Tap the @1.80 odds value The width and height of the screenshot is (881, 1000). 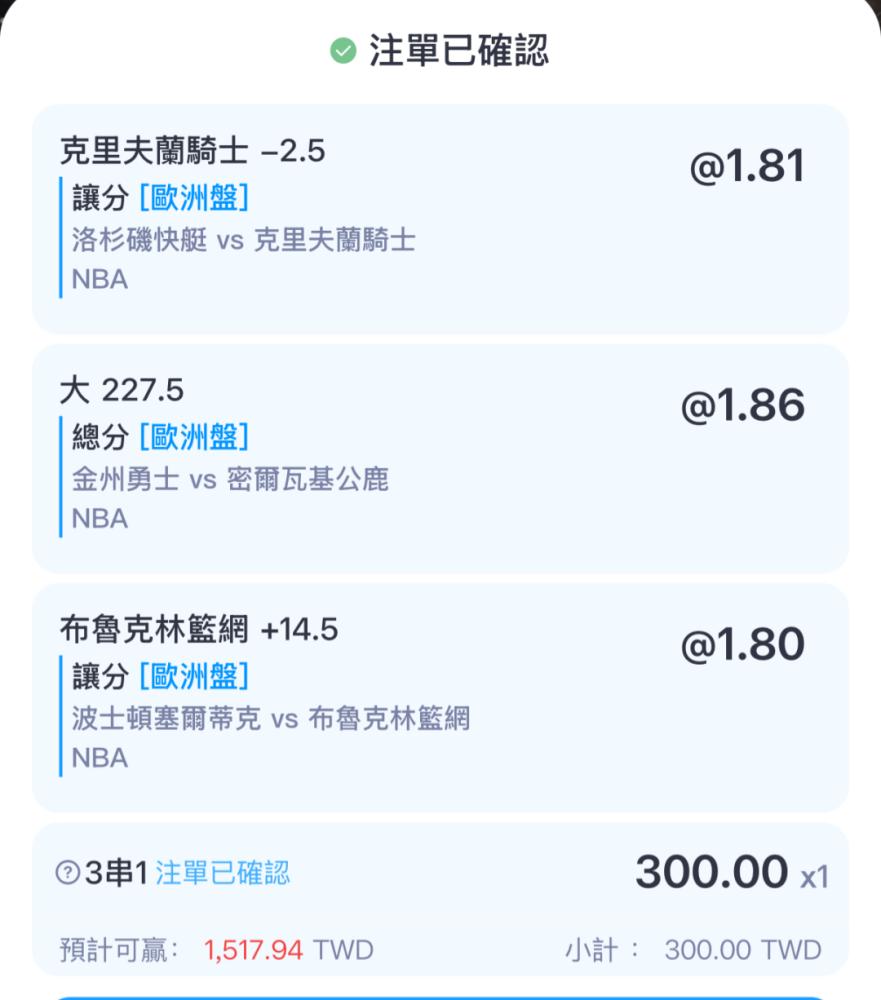coord(742,645)
